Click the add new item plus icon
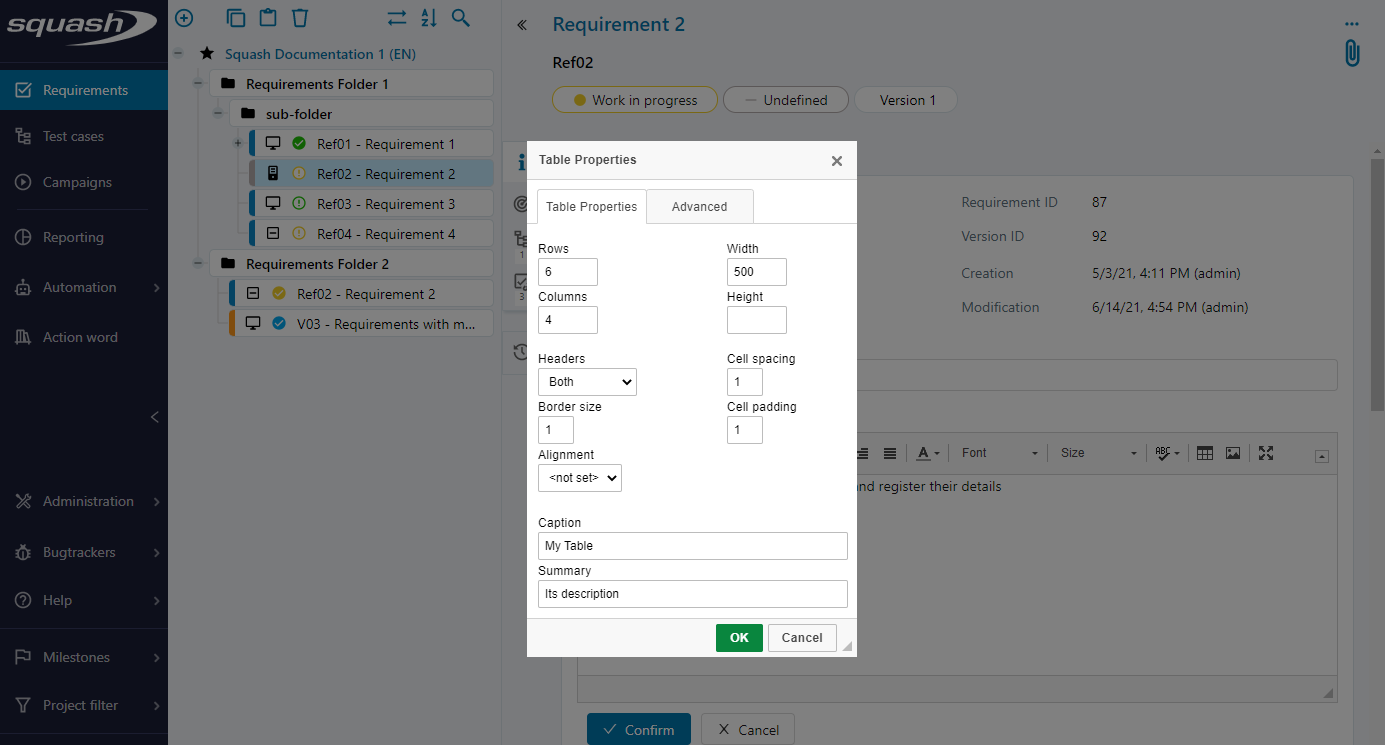The image size is (1385, 745). click(x=184, y=18)
